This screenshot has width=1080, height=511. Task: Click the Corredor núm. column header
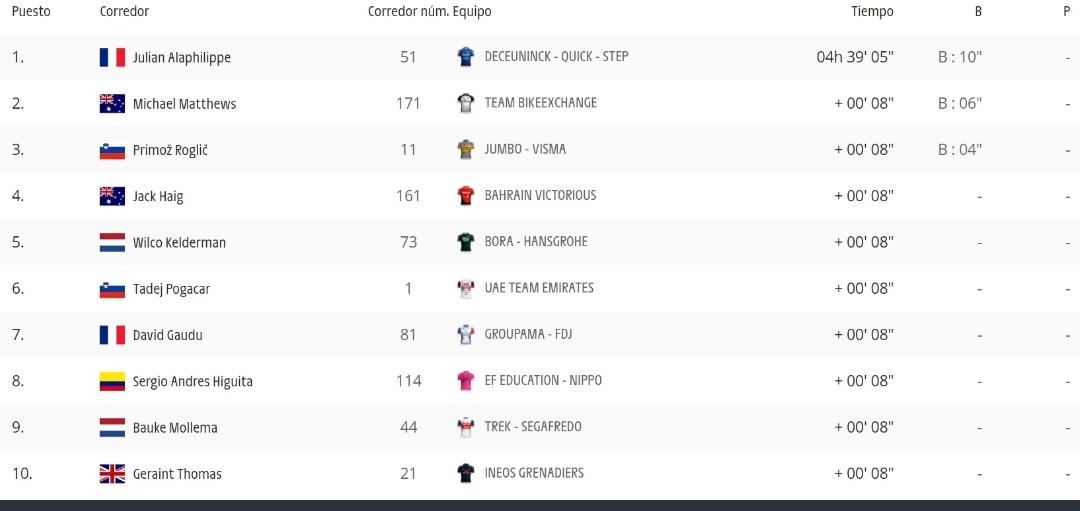click(x=408, y=12)
